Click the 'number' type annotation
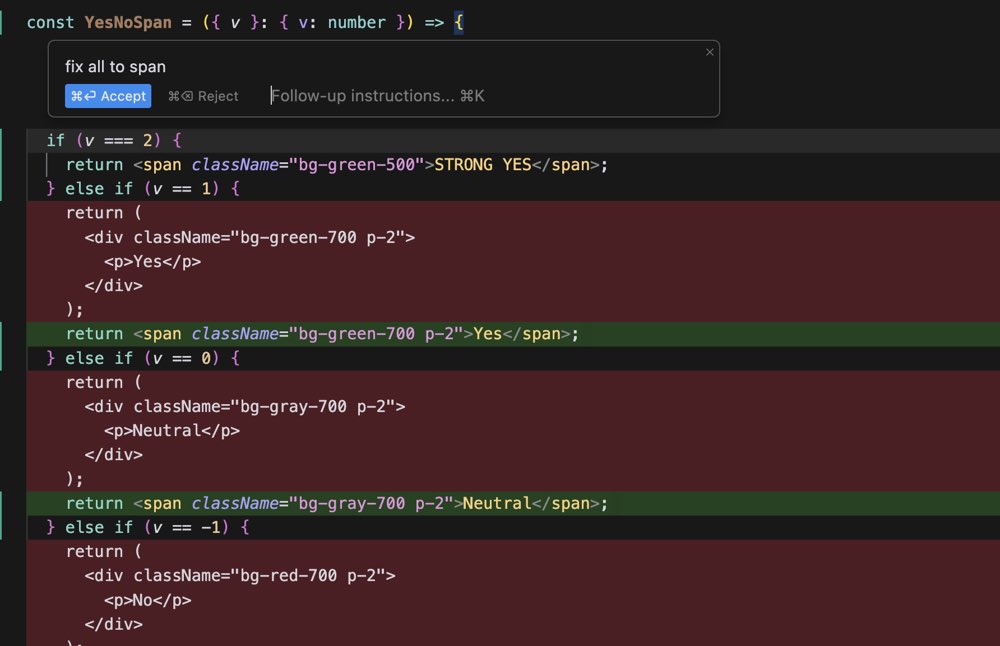 coord(357,22)
